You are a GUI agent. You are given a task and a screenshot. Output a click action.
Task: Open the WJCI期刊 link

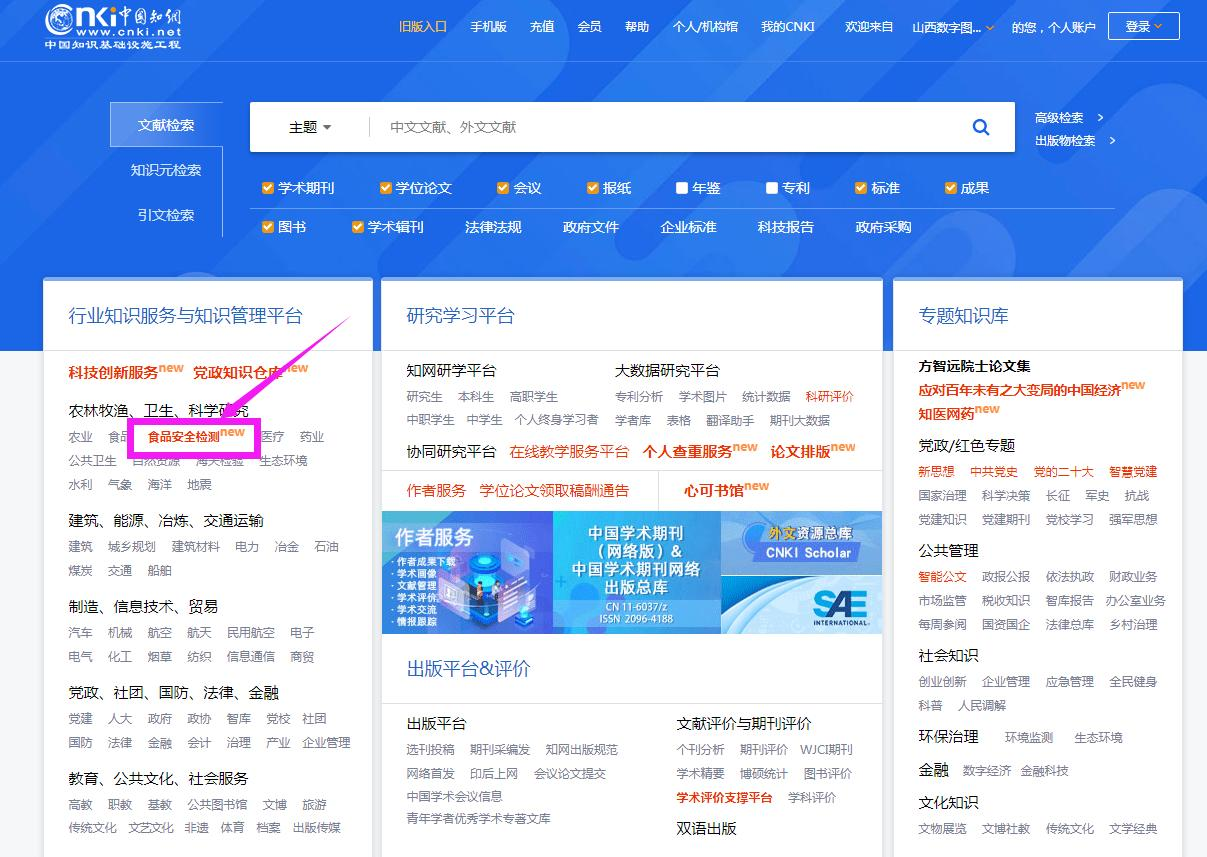(x=827, y=749)
